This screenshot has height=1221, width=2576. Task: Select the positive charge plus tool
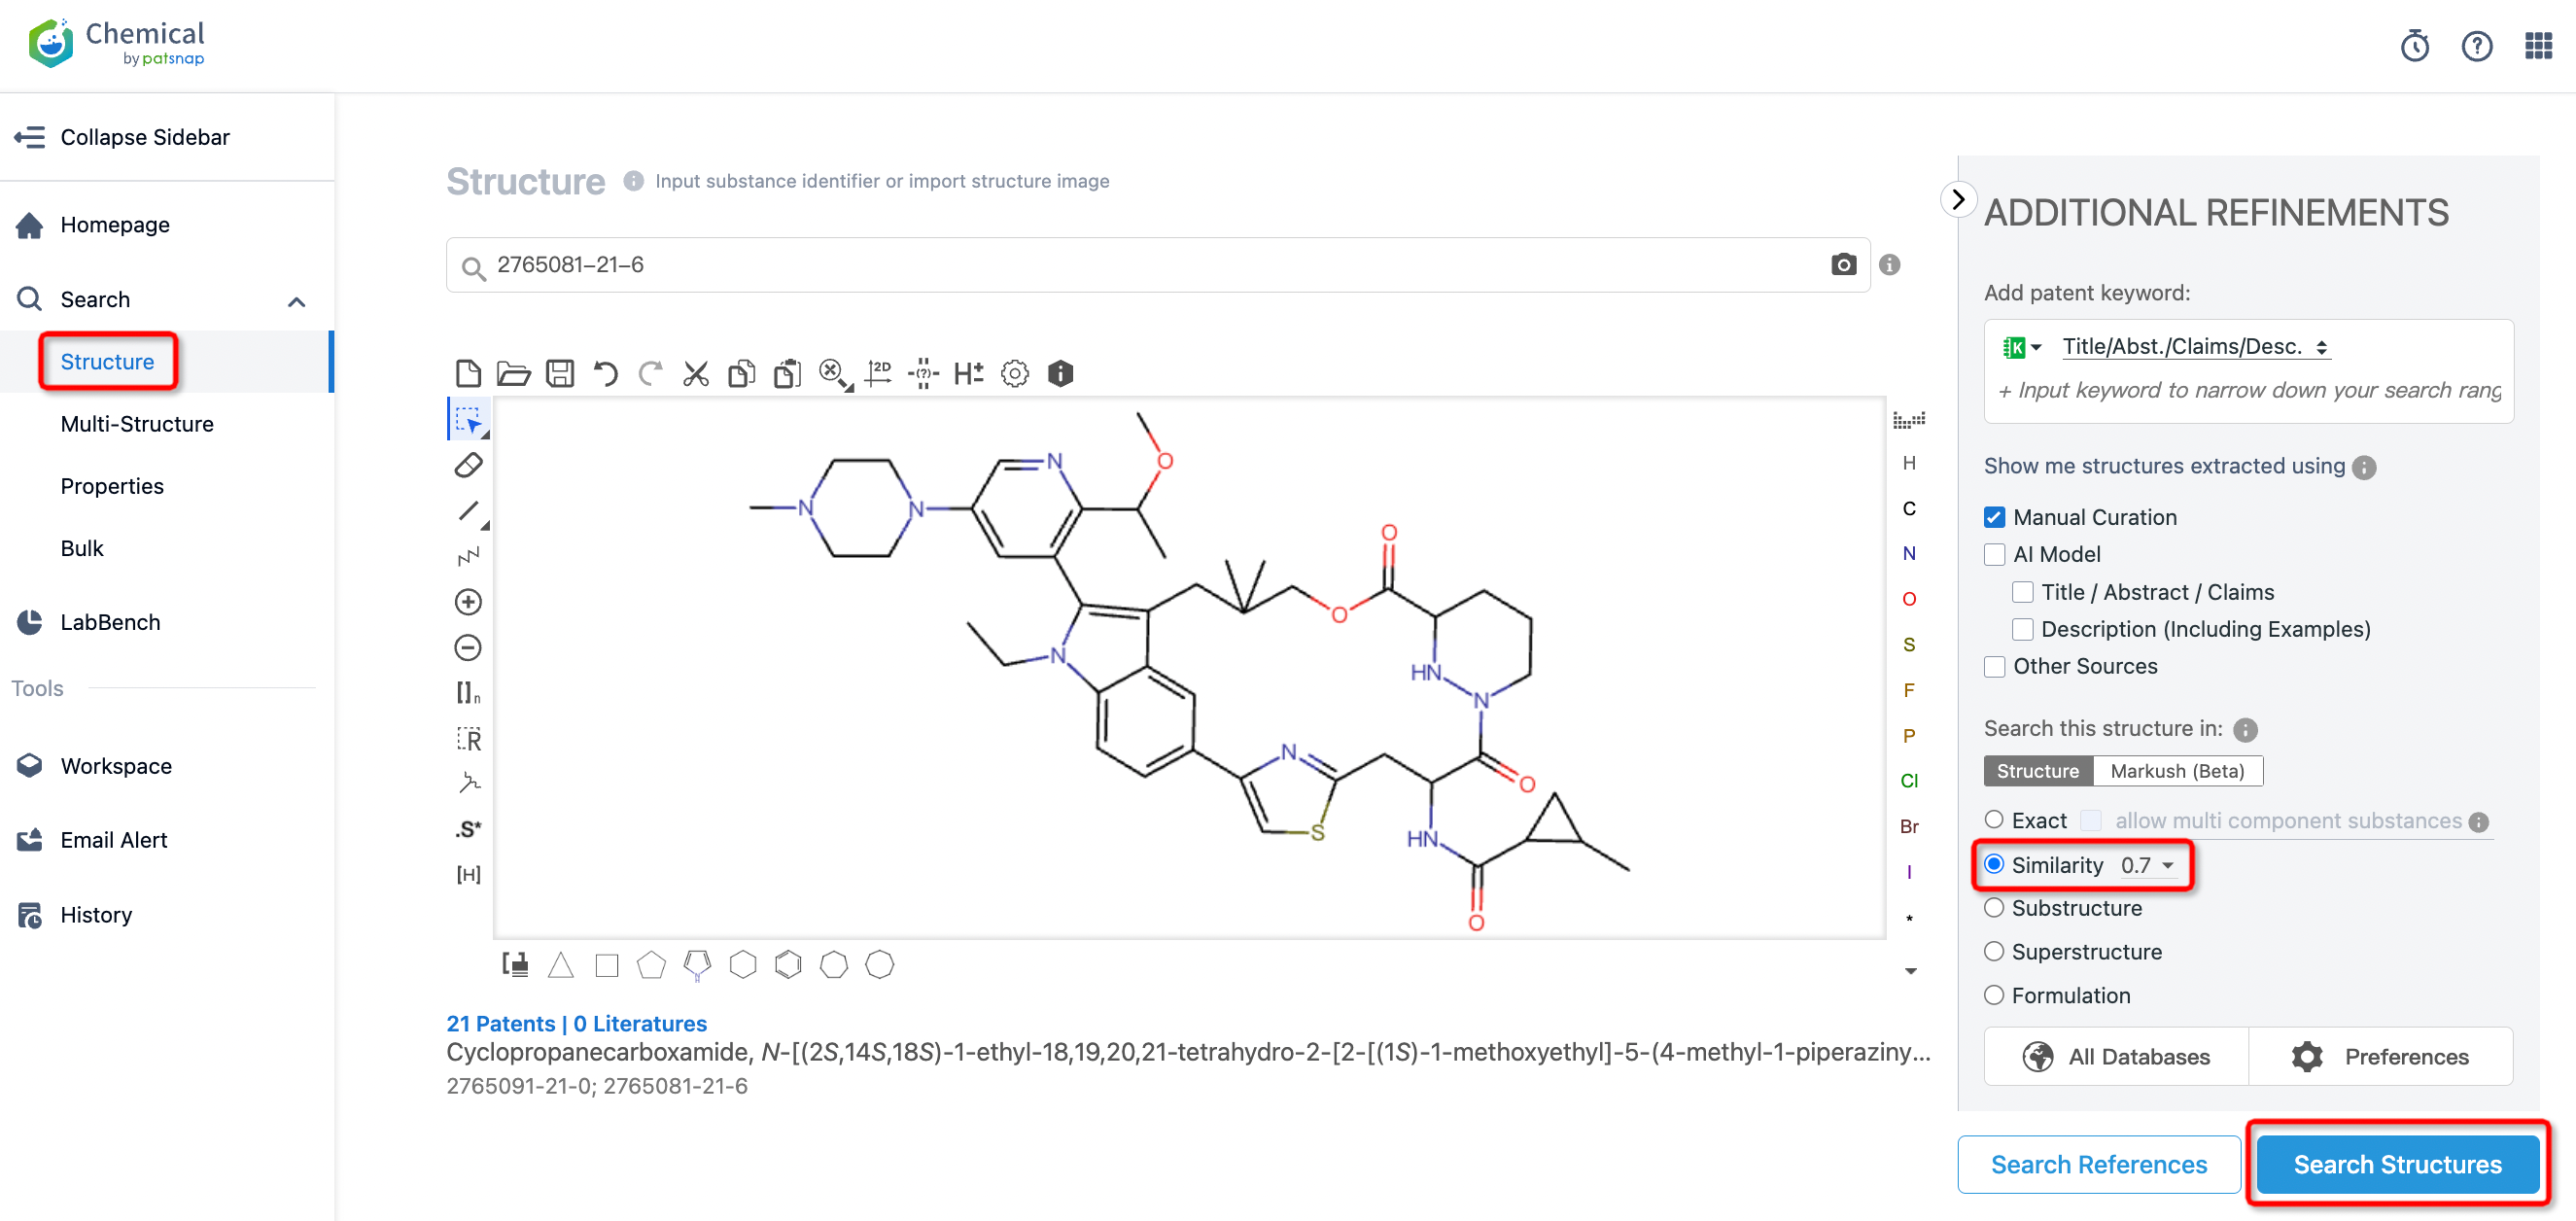point(468,602)
